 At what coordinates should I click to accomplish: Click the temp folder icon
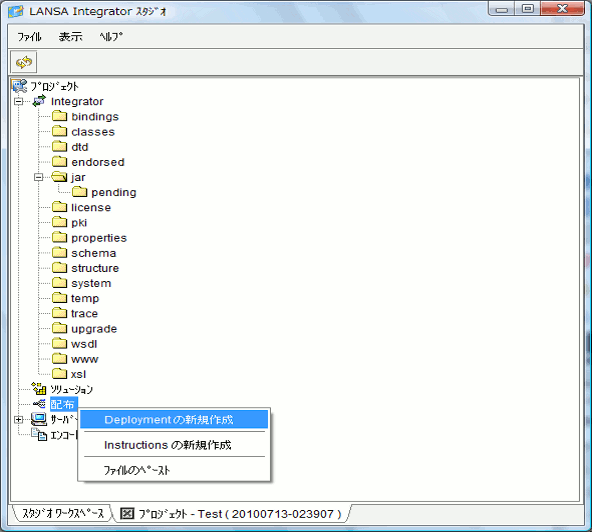tap(59, 298)
